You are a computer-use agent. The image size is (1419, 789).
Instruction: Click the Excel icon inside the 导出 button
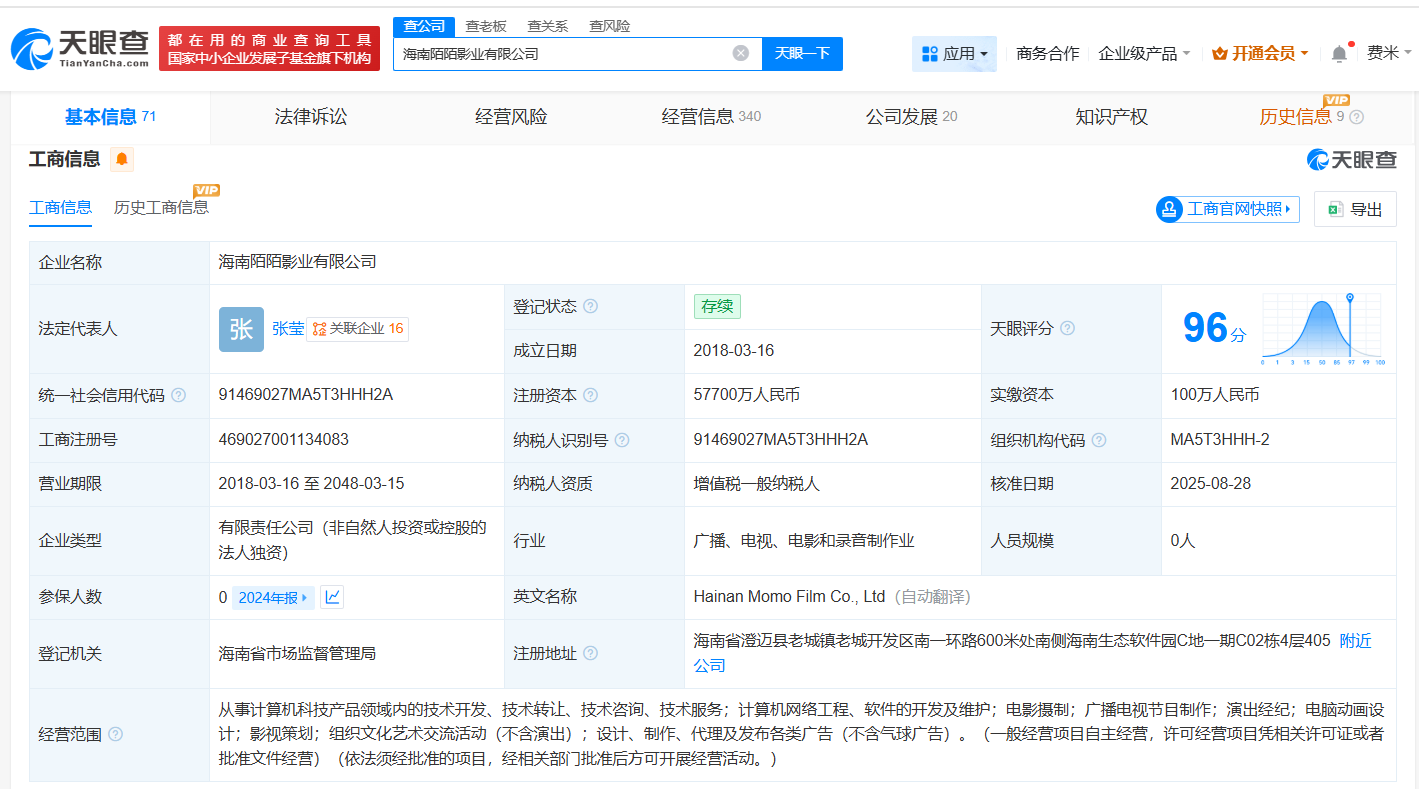[x=1334, y=208]
